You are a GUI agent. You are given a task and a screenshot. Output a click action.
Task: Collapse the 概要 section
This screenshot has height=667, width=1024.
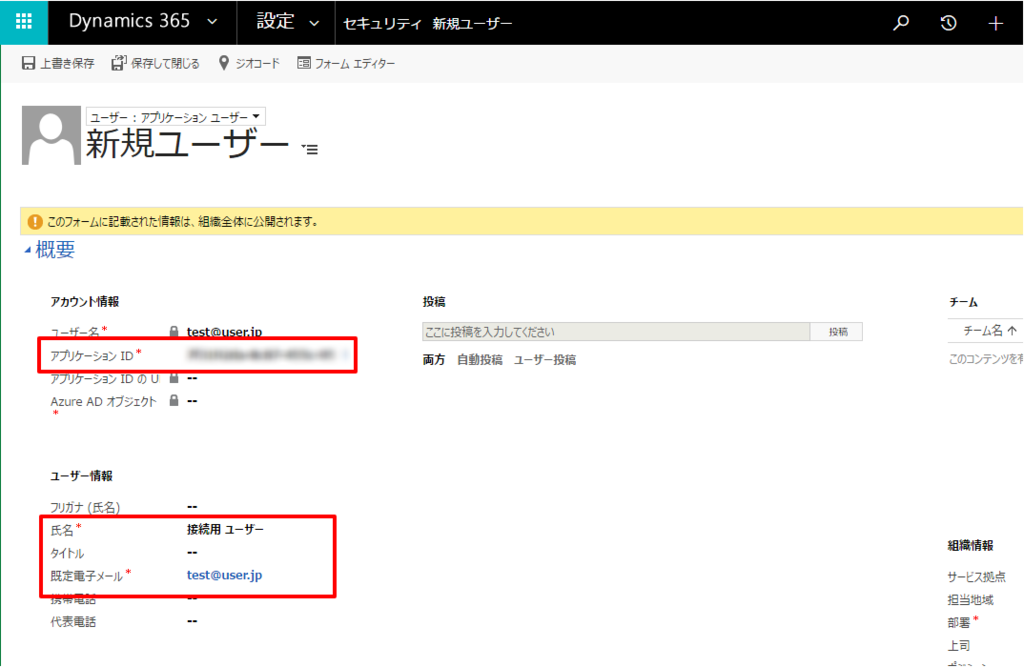tap(28, 250)
